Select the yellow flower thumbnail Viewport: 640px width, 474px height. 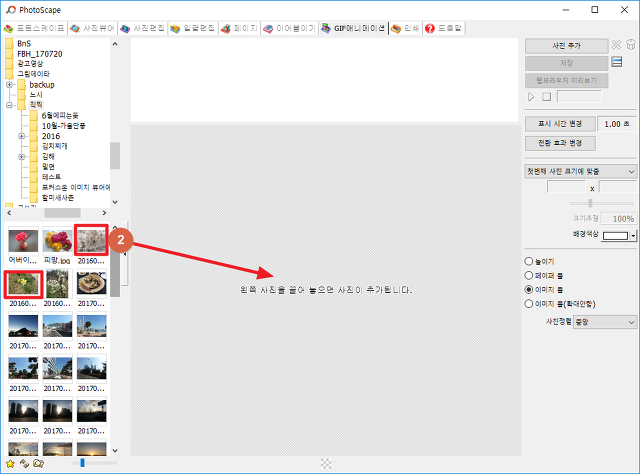23,284
